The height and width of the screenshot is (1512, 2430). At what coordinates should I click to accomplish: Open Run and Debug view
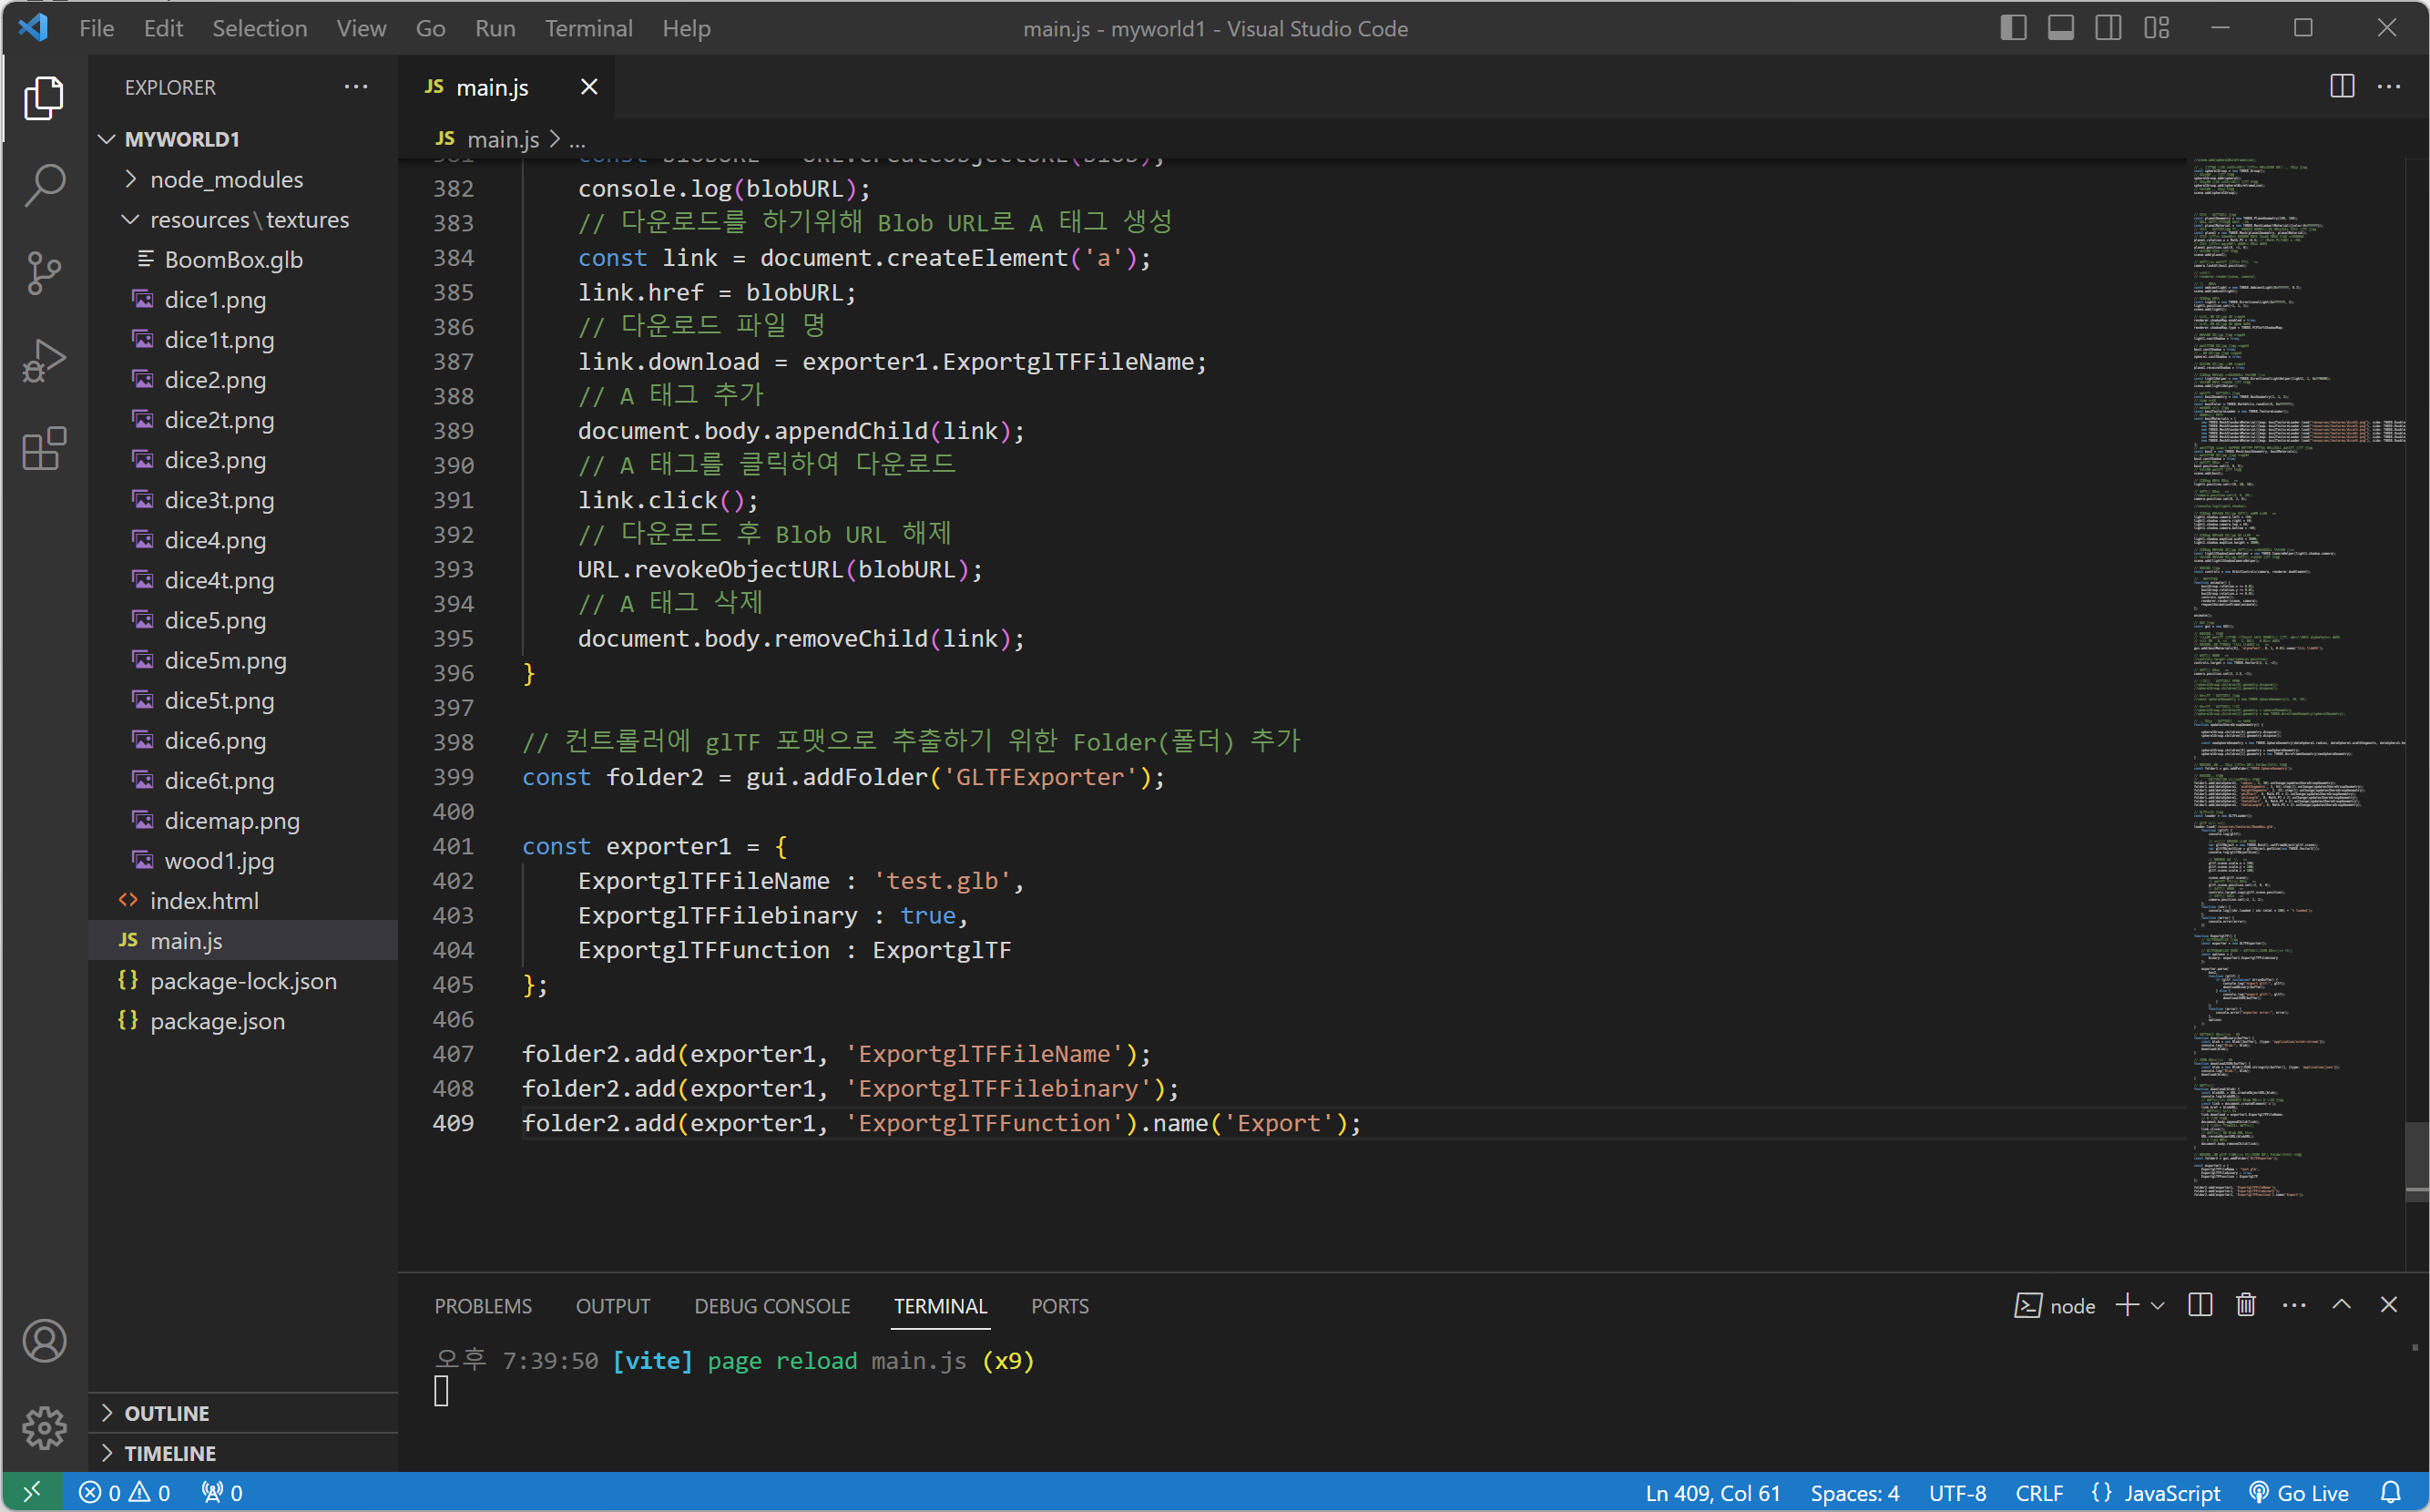point(44,361)
